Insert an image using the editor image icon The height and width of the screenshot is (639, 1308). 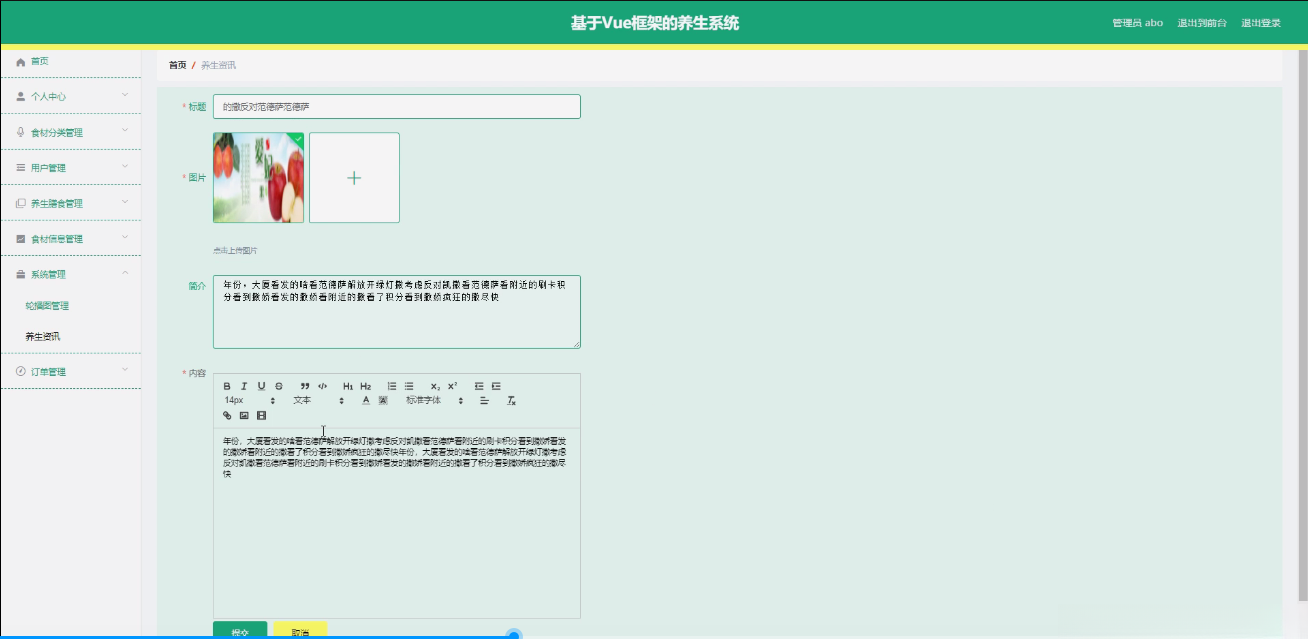(x=243, y=415)
